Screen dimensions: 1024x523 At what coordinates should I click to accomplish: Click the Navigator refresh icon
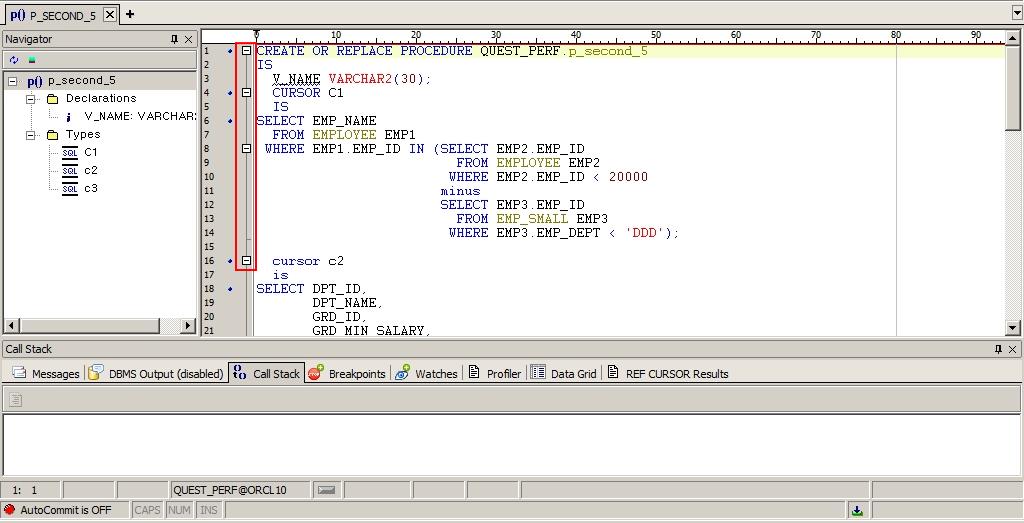click(x=14, y=60)
